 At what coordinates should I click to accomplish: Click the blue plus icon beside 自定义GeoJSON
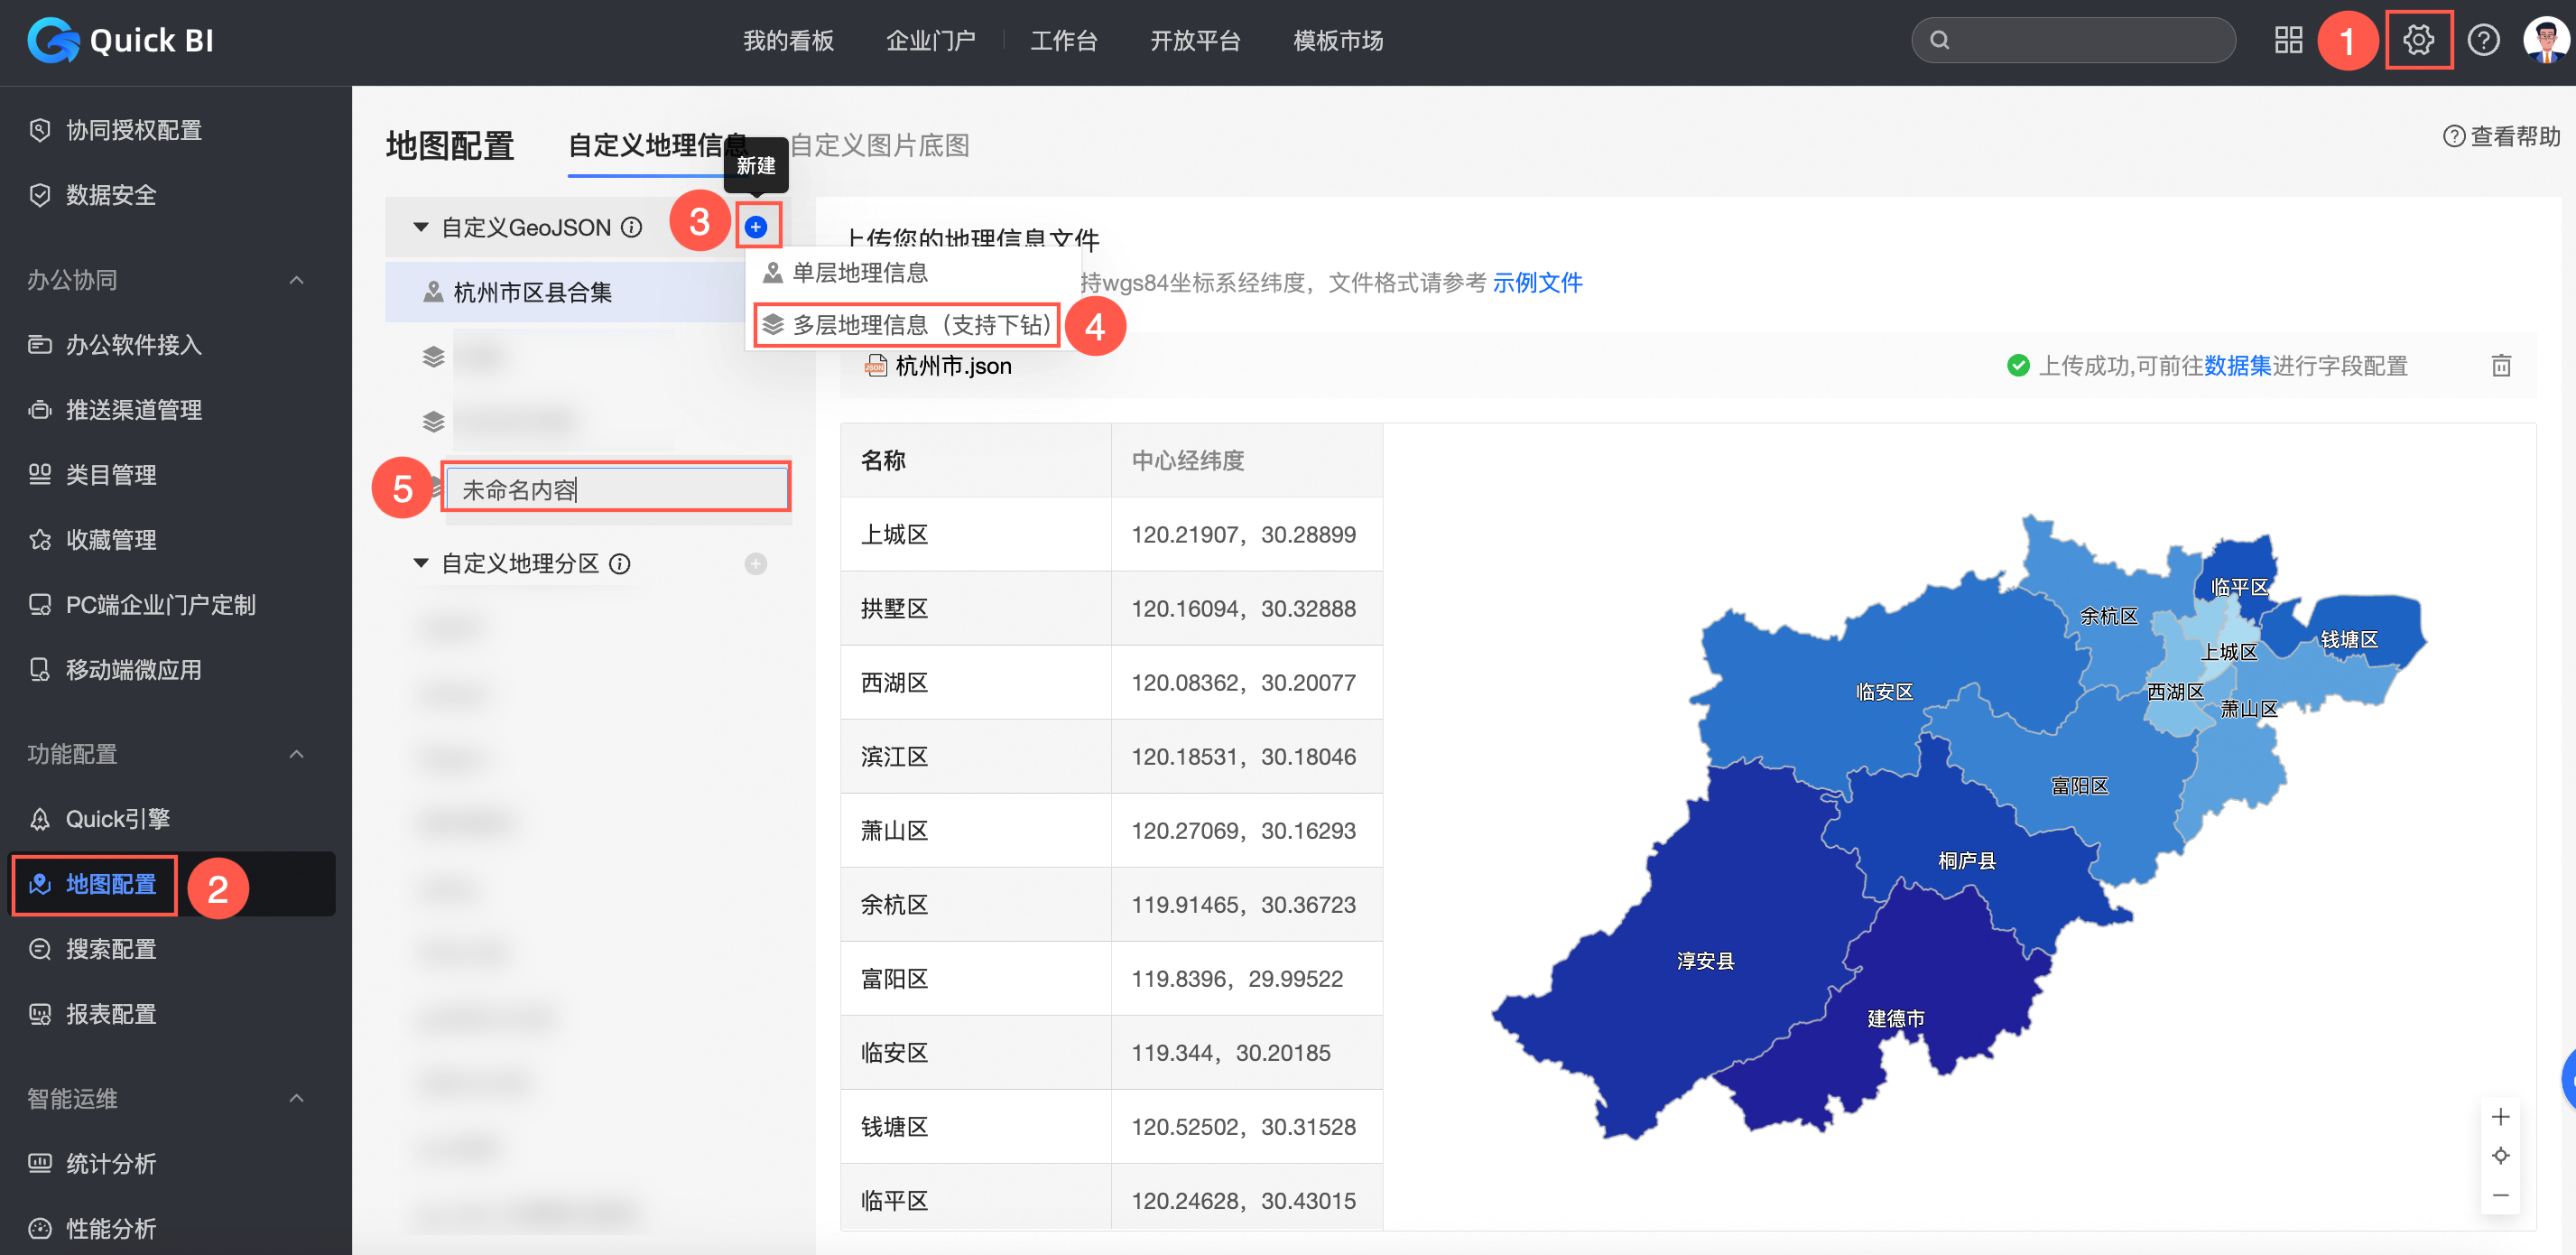[756, 227]
